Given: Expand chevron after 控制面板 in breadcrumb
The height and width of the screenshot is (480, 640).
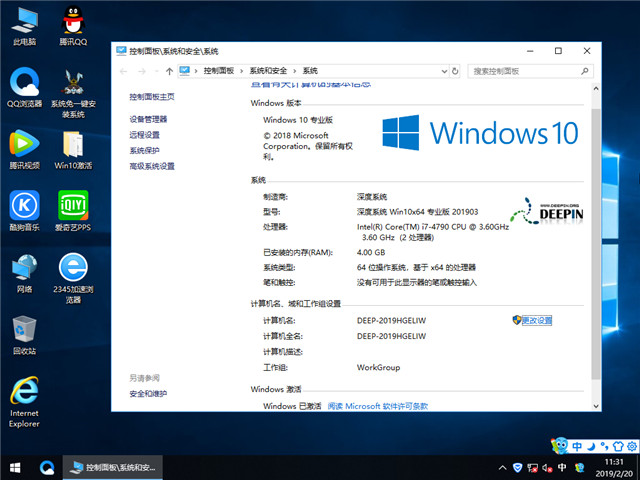Looking at the screenshot, I should click(x=241, y=71).
